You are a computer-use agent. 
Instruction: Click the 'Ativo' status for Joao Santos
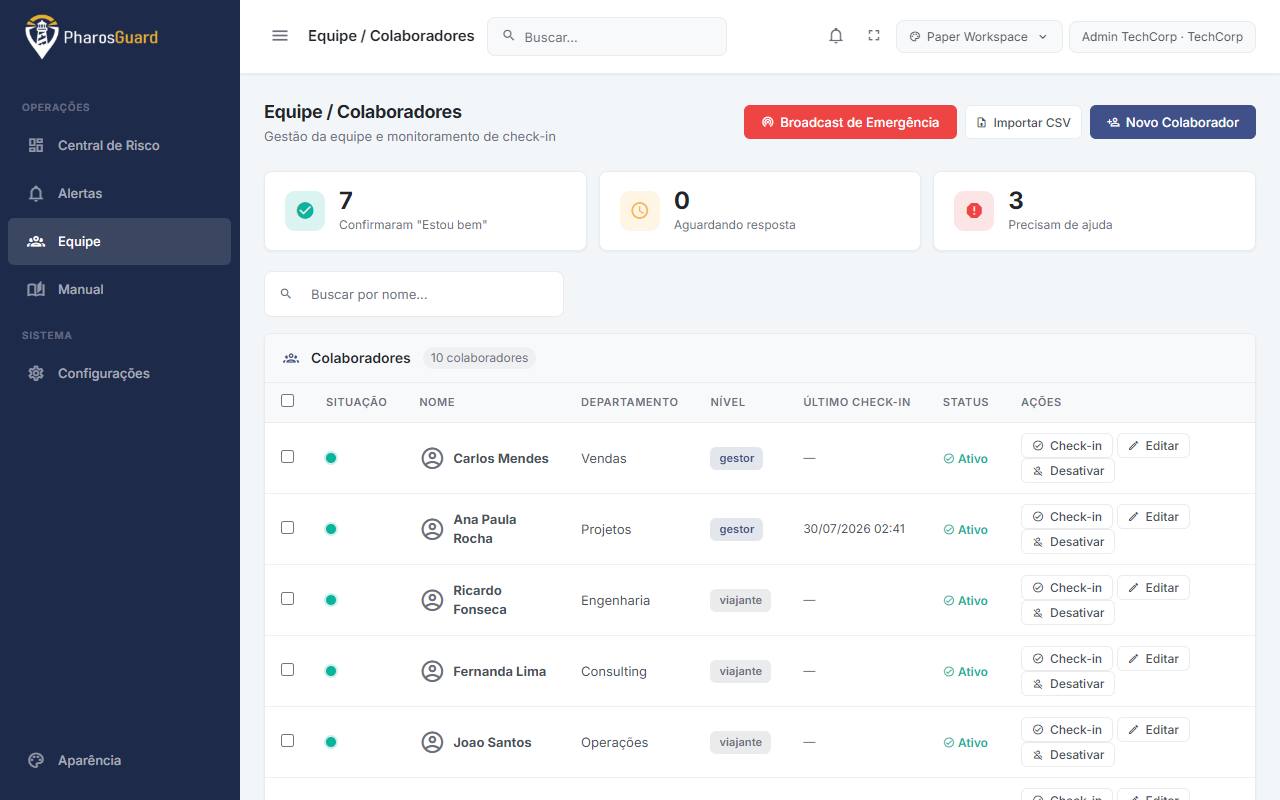click(x=966, y=742)
